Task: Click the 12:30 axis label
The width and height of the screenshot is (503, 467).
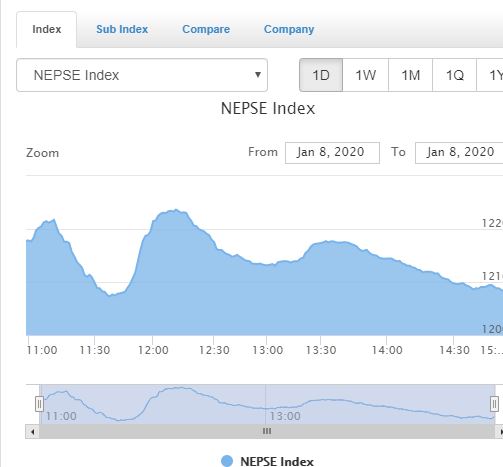Action: [214, 350]
